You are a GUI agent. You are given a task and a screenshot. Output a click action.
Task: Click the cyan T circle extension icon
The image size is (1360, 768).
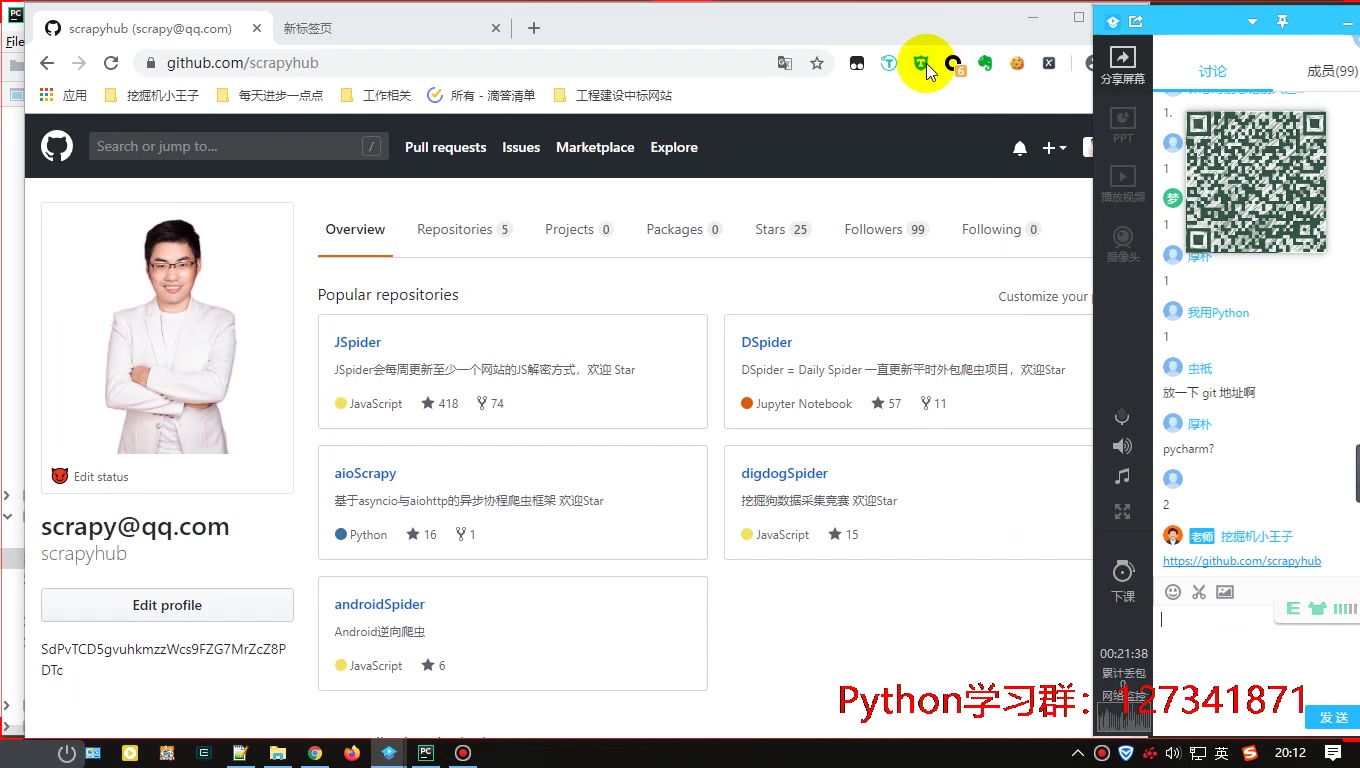click(889, 63)
